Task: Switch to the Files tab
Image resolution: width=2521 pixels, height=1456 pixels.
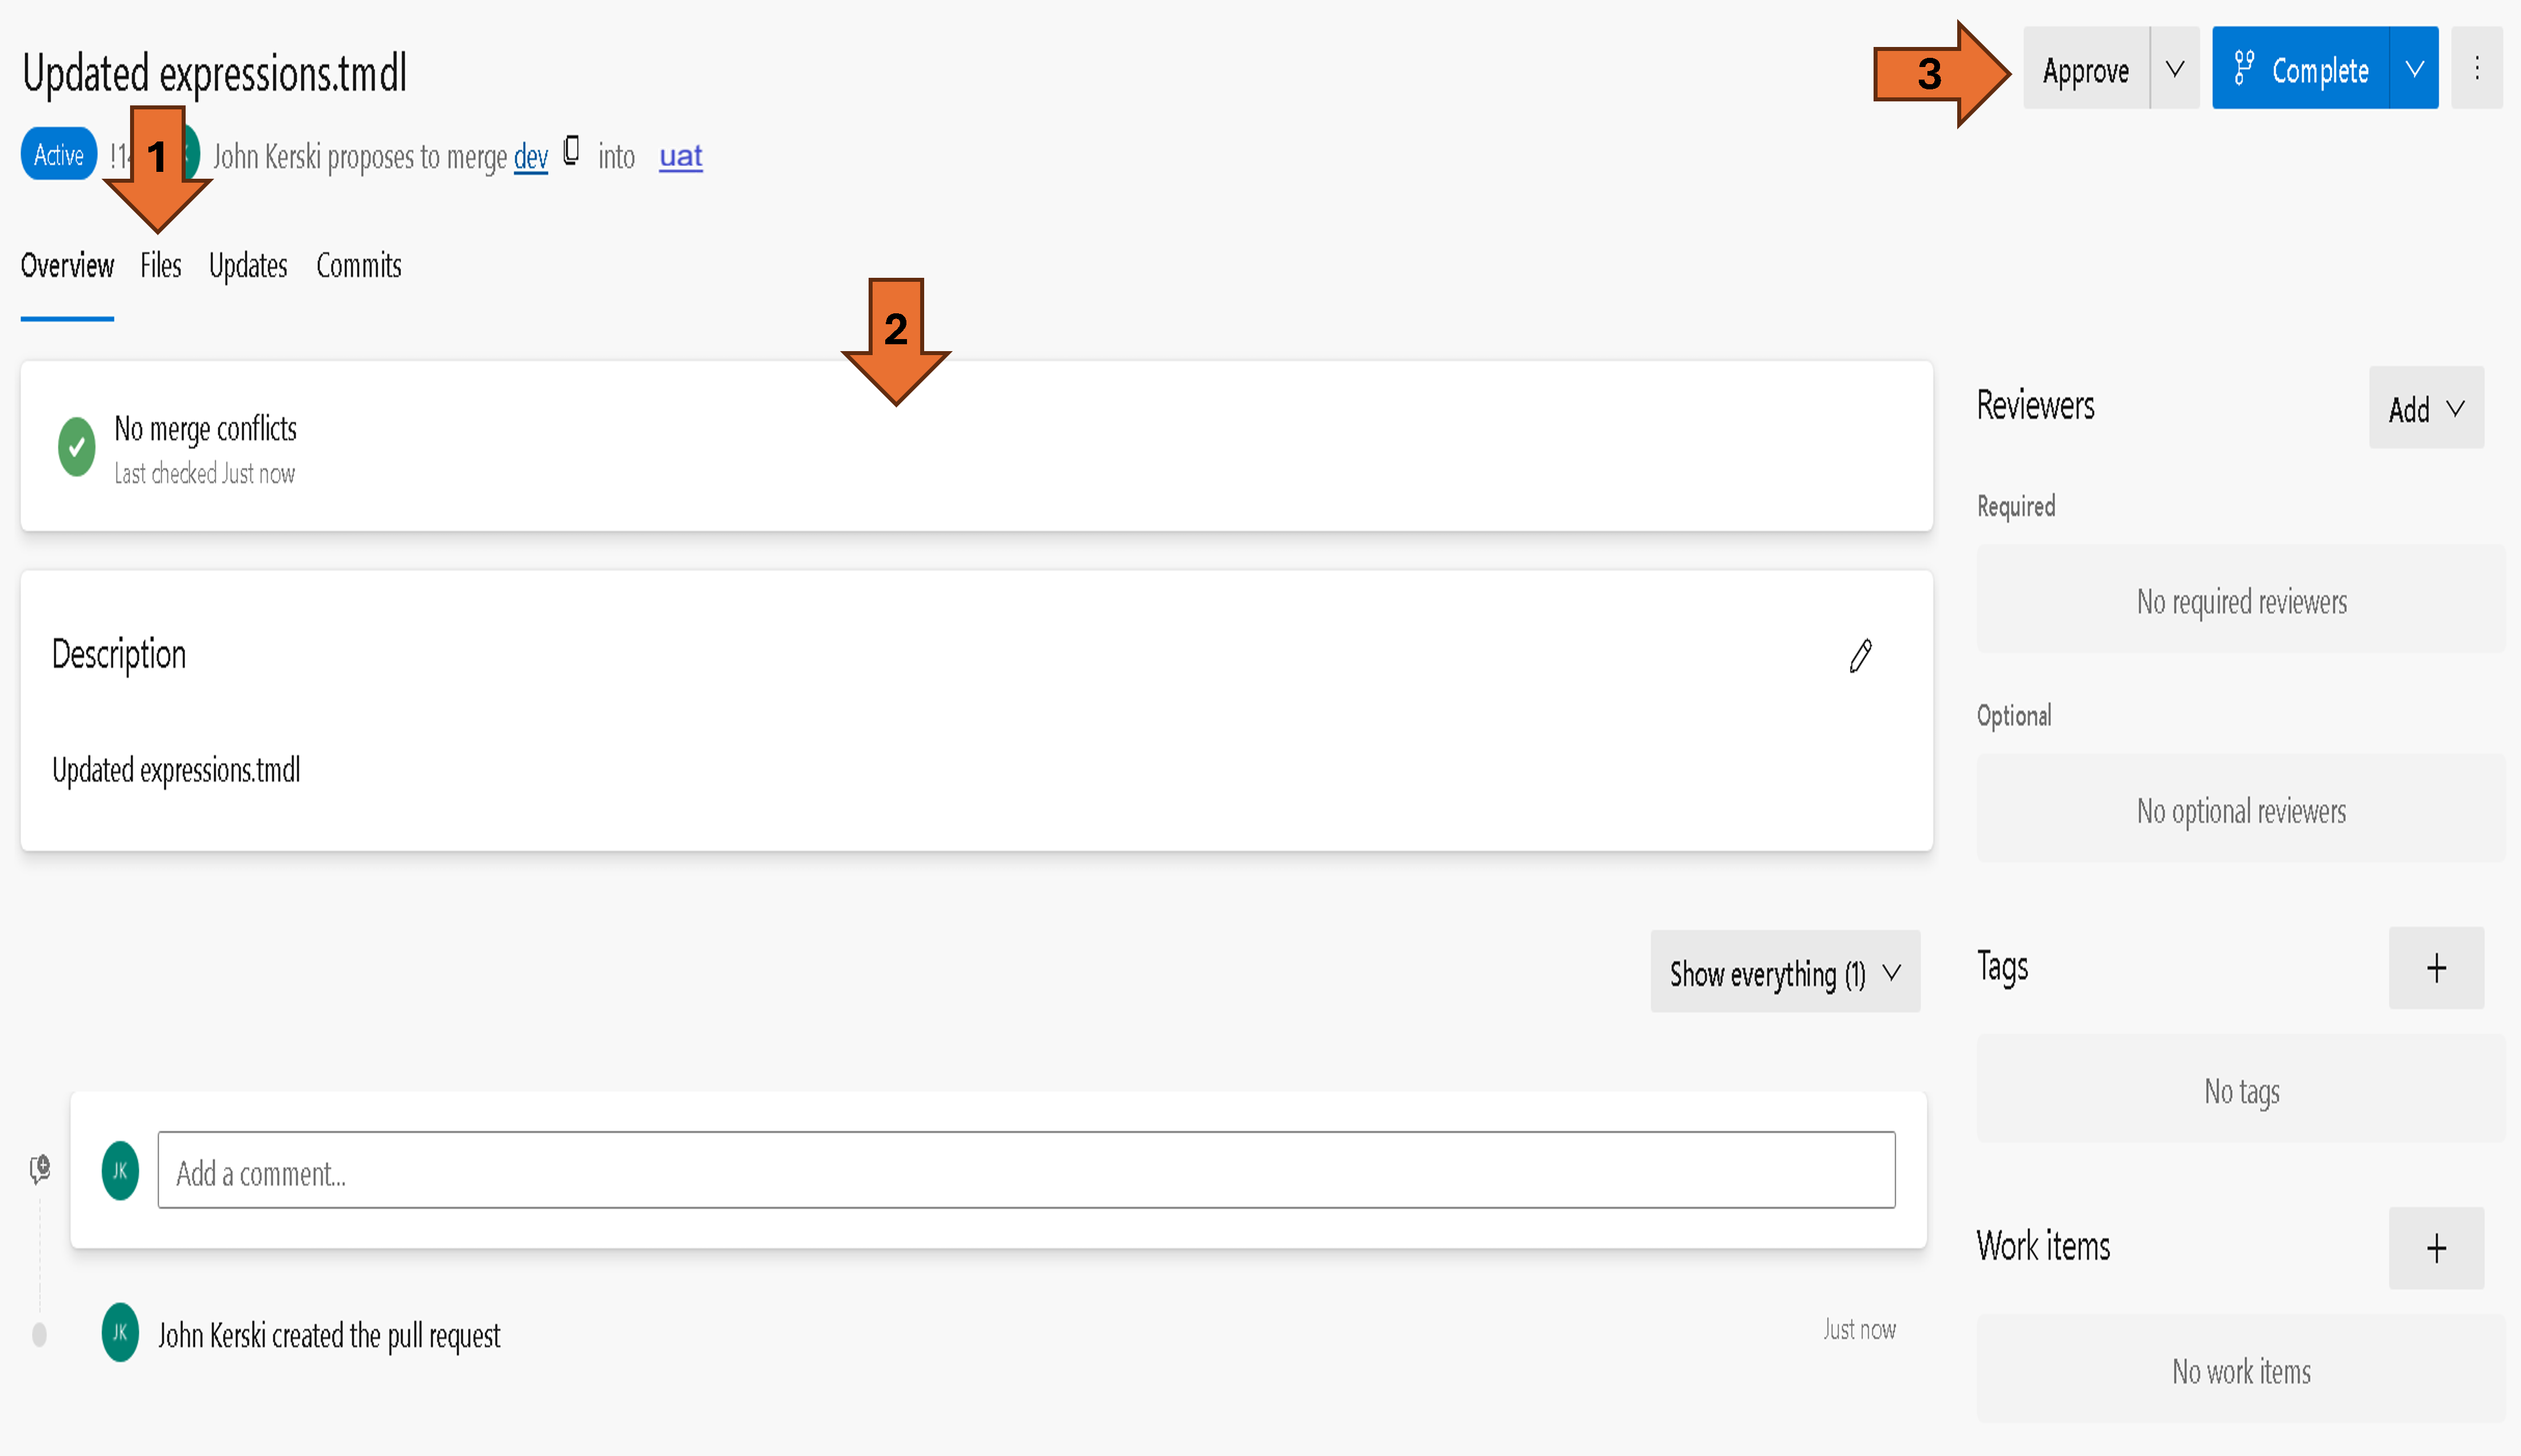Action: [161, 265]
